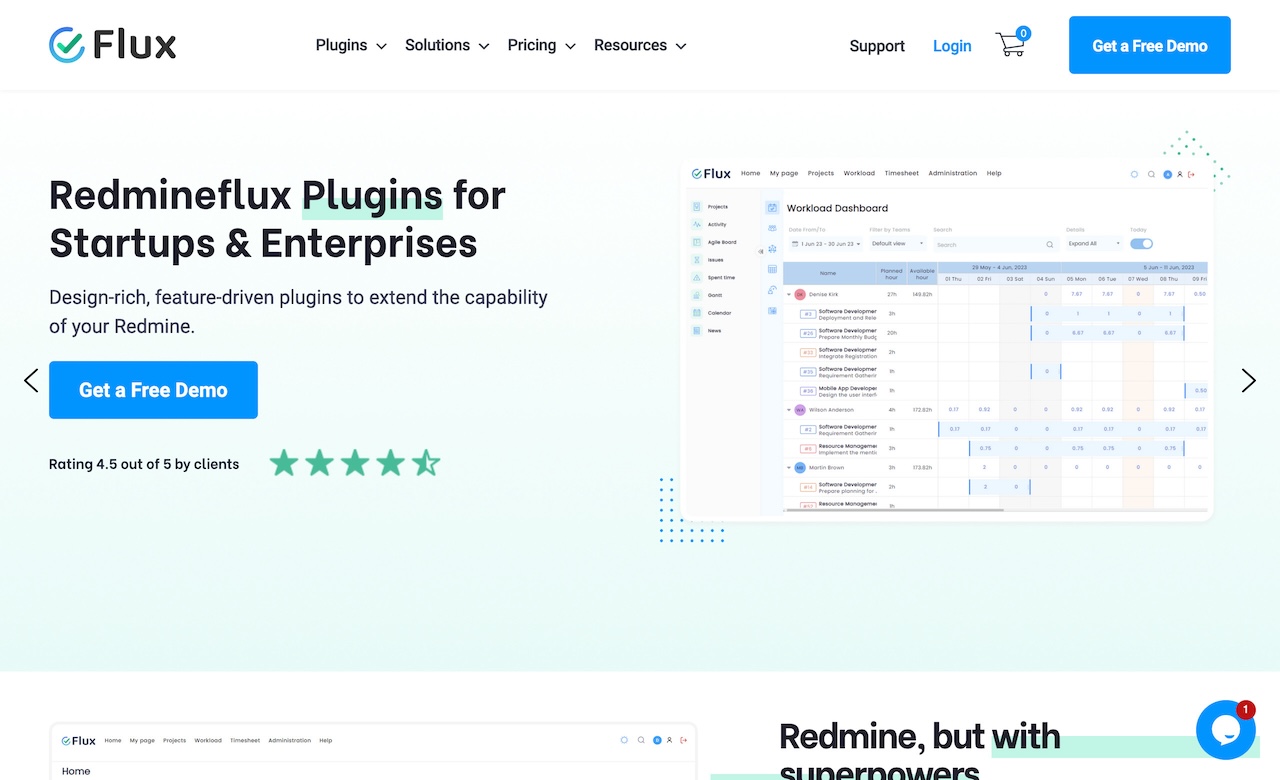Open the date range picker 1 Jun 23 - 30 Jun 23
Image resolution: width=1280 pixels, height=780 pixels.
[826, 244]
